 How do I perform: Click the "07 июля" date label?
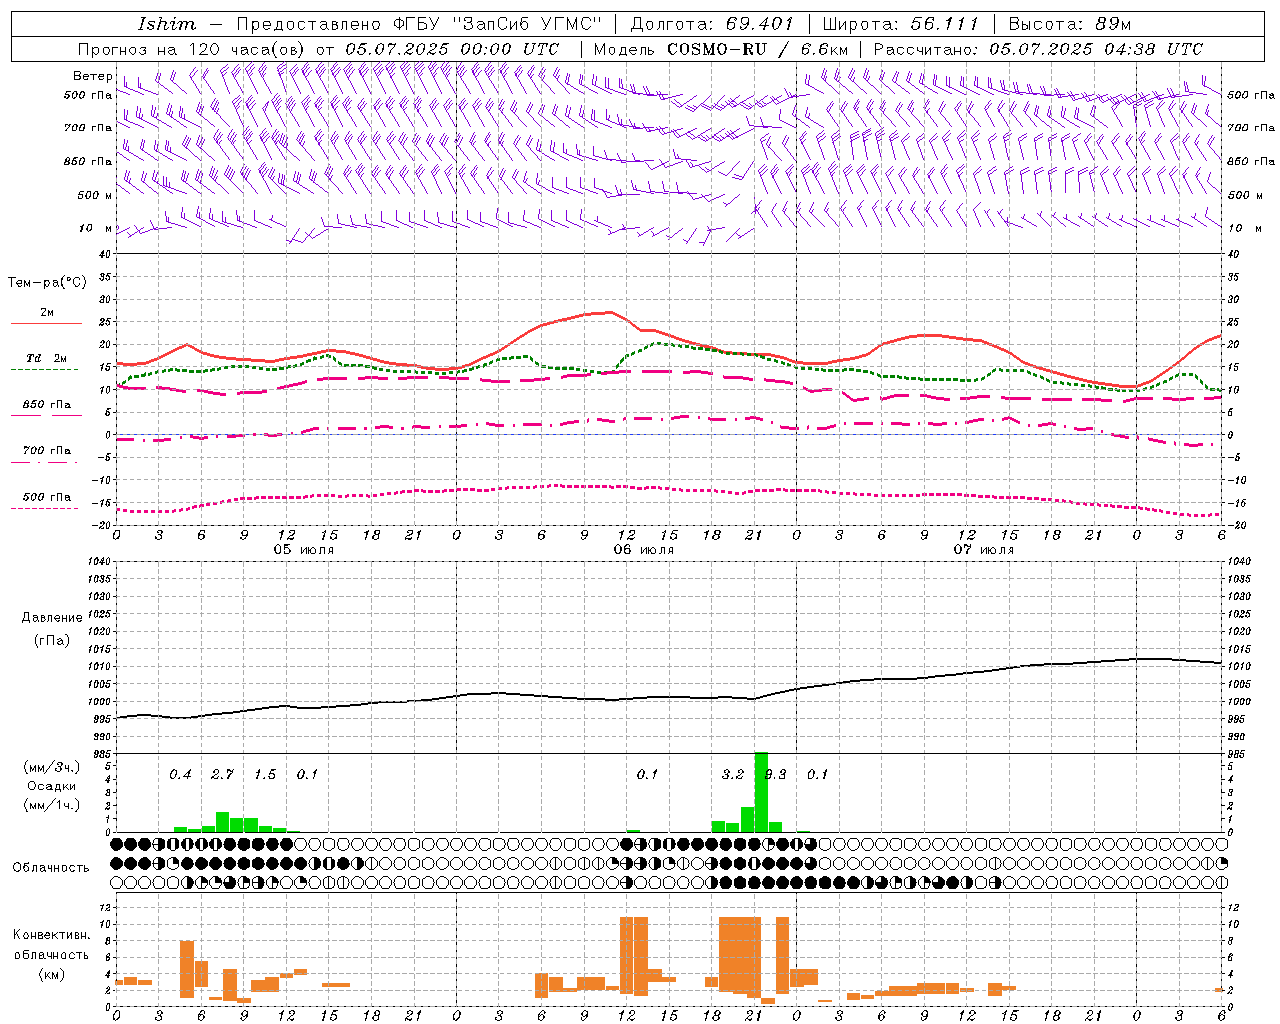984,550
